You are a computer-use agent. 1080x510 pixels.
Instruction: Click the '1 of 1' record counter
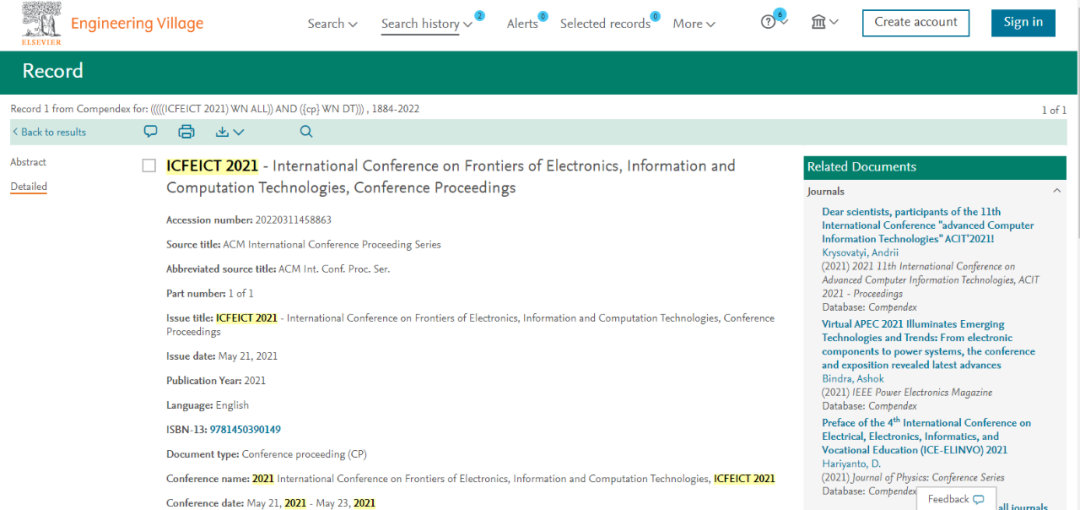point(1054,110)
